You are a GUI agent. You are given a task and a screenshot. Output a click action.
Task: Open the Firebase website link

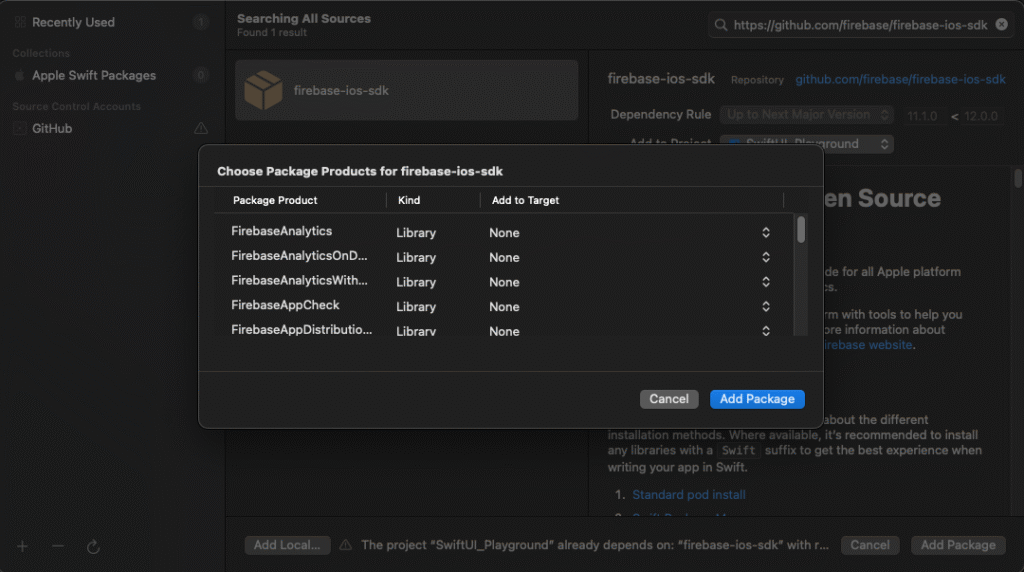tap(868, 345)
